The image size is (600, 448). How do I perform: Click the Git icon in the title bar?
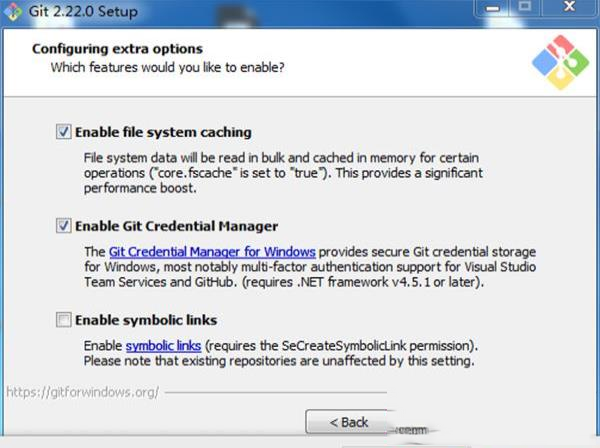coord(14,12)
